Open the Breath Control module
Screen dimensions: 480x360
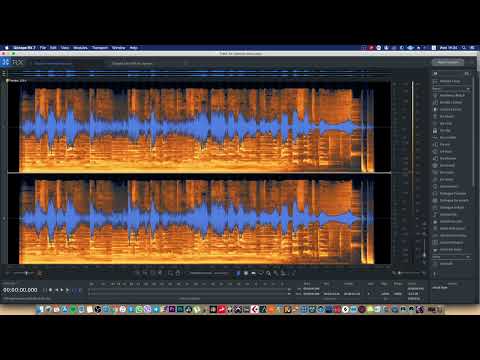coord(452,102)
